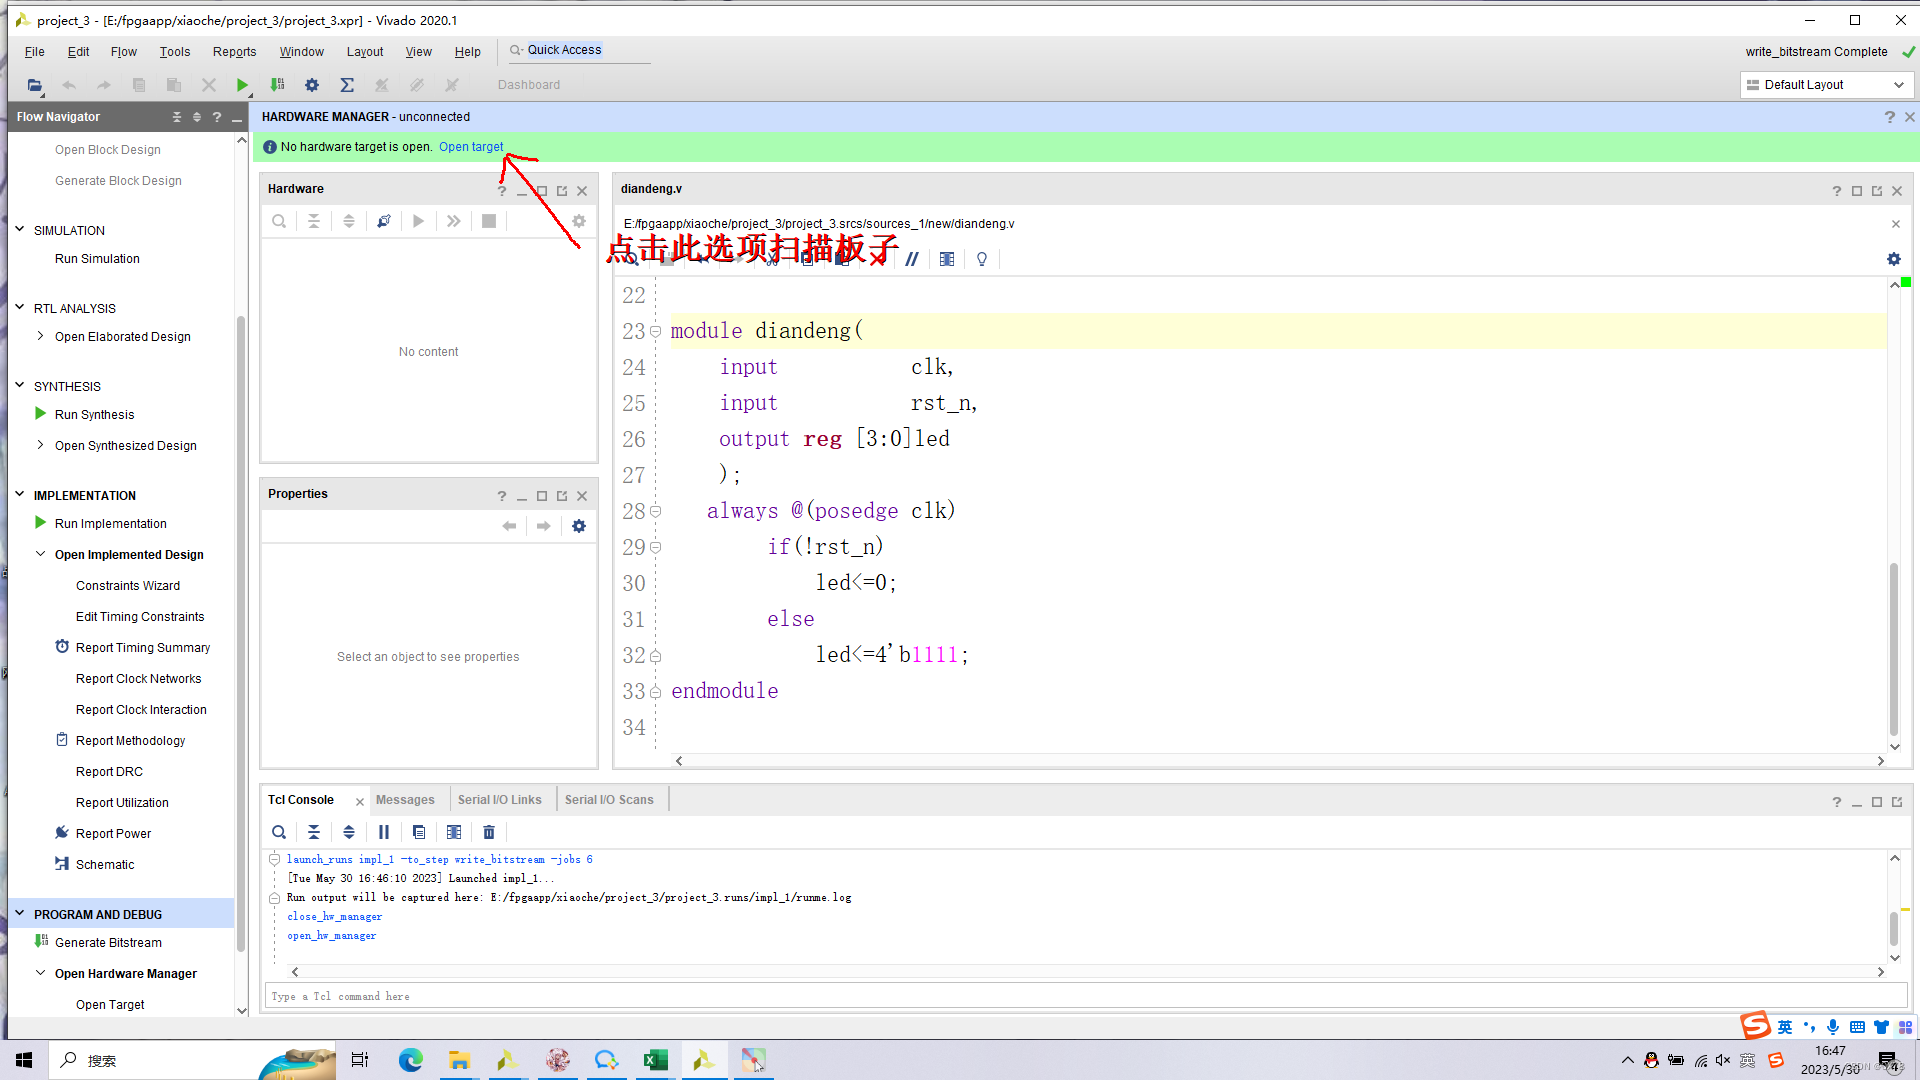Switch to the Messages tab
Screen dimensions: 1920x1080
[405, 800]
